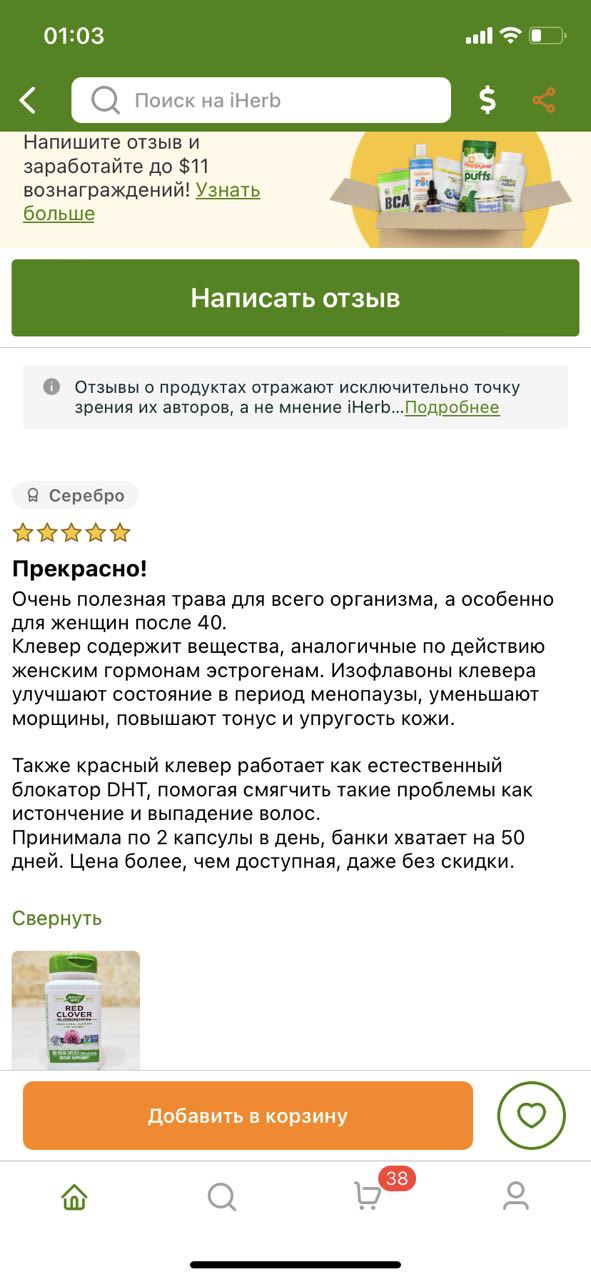Tap the search magnifier in search bar
This screenshot has width=591, height=1280.
(105, 100)
